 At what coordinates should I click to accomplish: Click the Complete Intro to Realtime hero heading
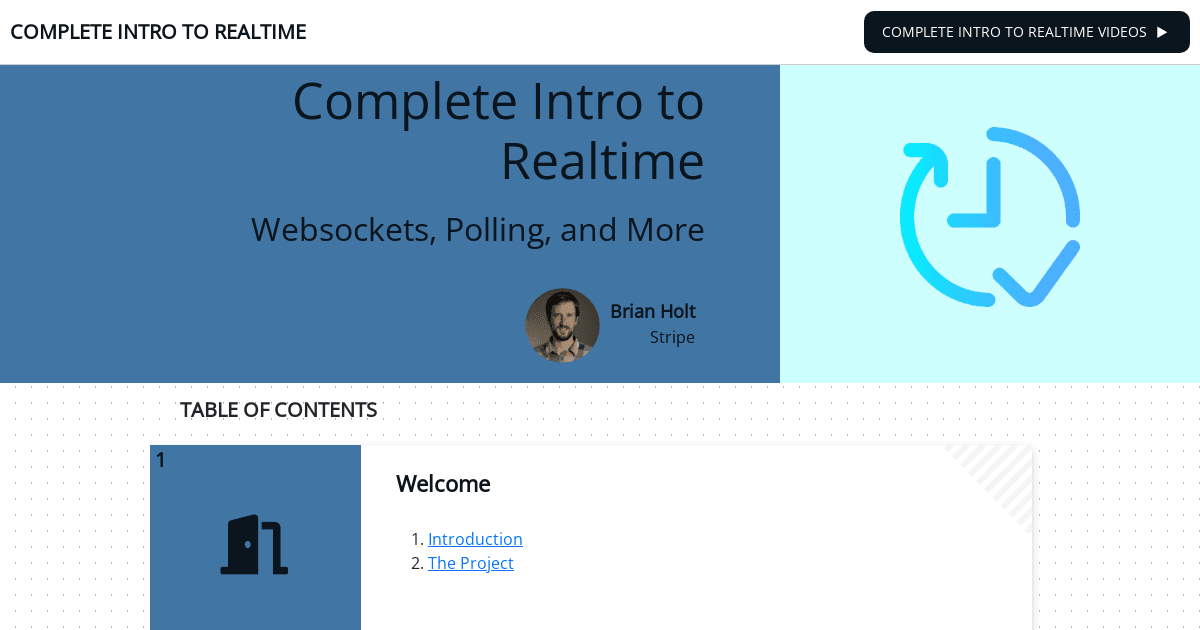coord(498,130)
